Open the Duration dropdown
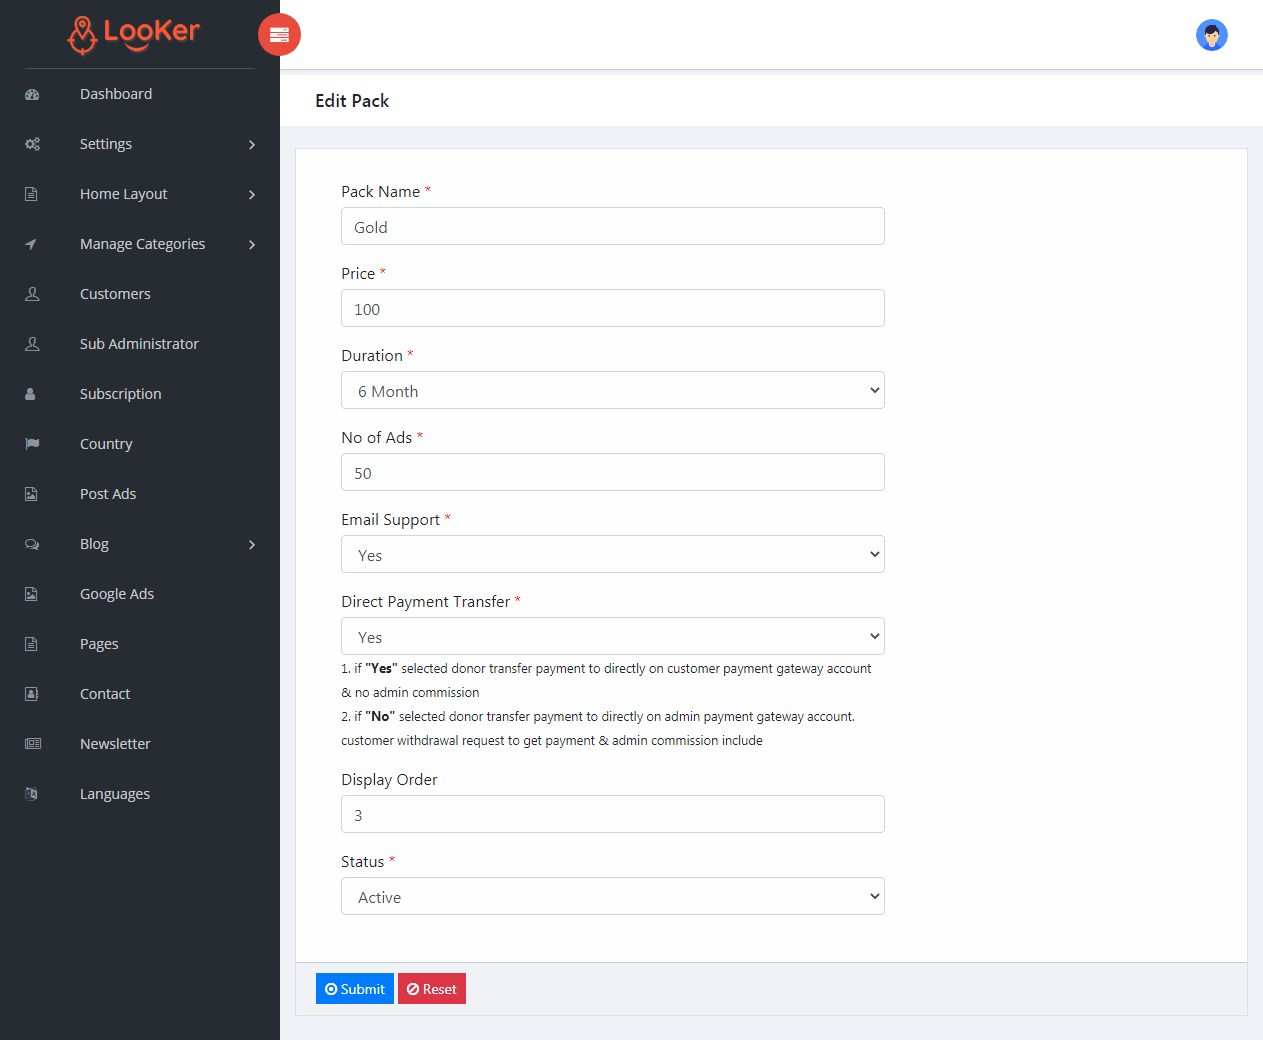Screen dimensions: 1263x1040 pyautogui.click(x=613, y=390)
